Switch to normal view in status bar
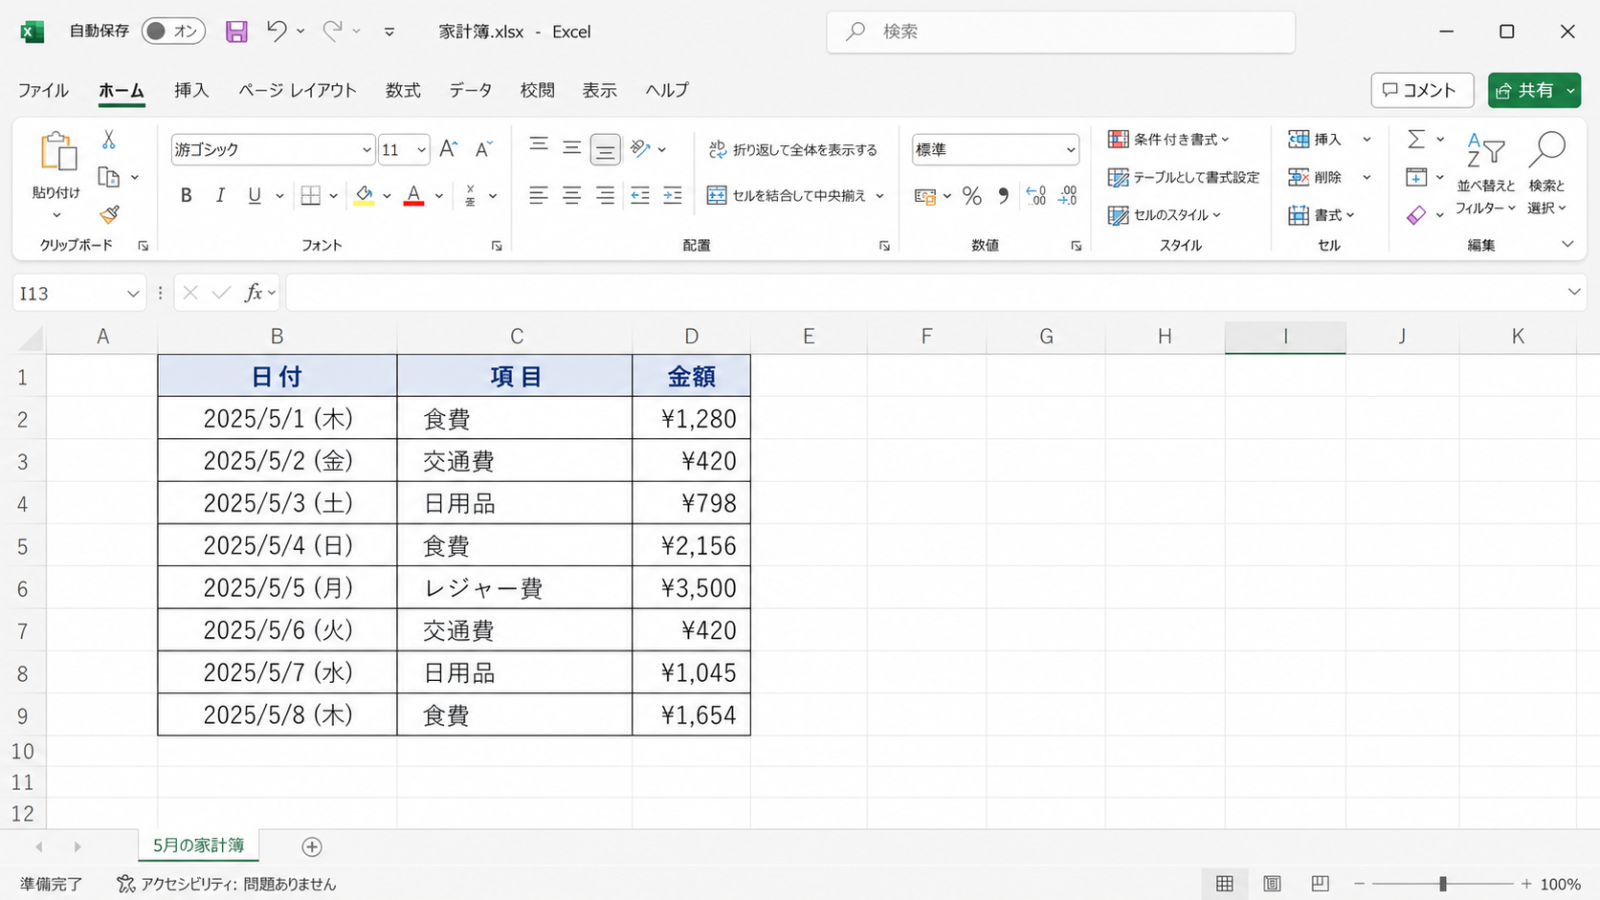This screenshot has height=900, width=1600. [1224, 884]
